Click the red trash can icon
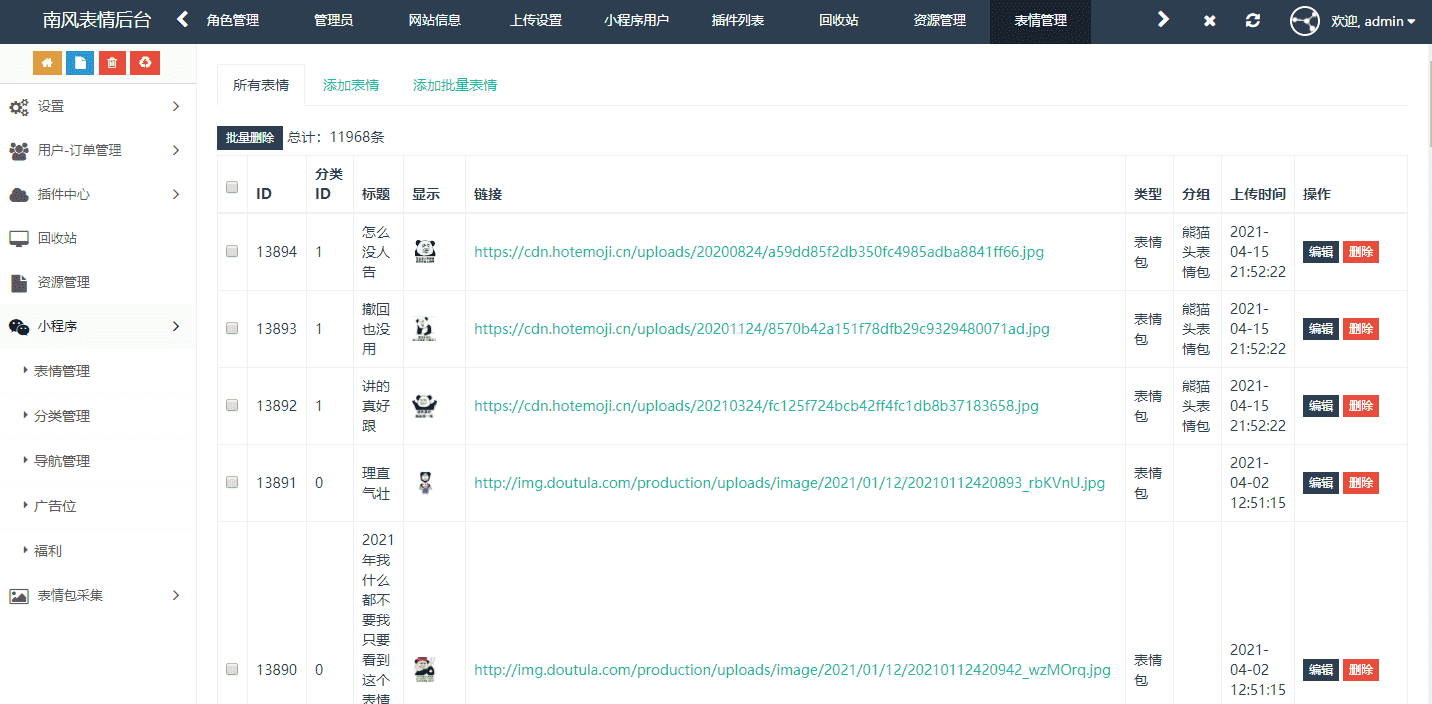The height and width of the screenshot is (704, 1432). [111, 62]
